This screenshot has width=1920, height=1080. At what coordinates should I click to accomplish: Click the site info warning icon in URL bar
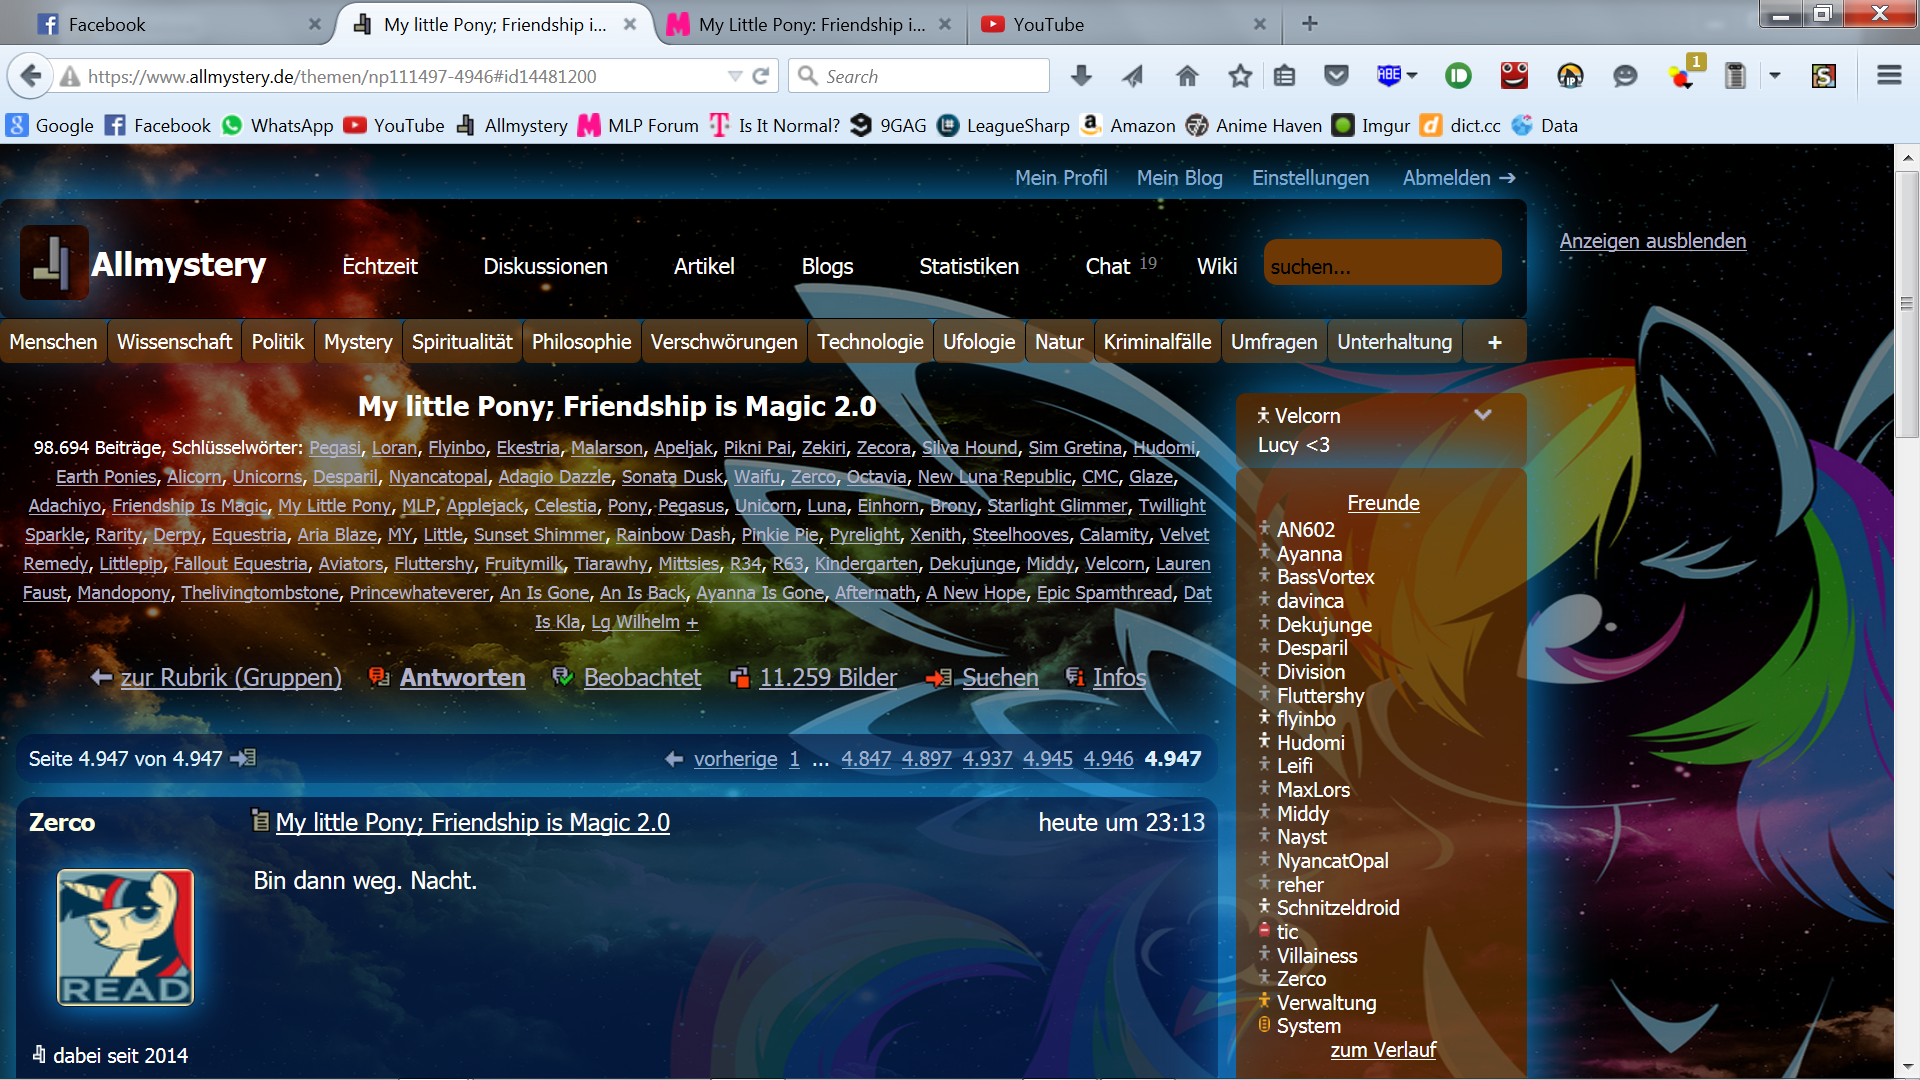[70, 76]
